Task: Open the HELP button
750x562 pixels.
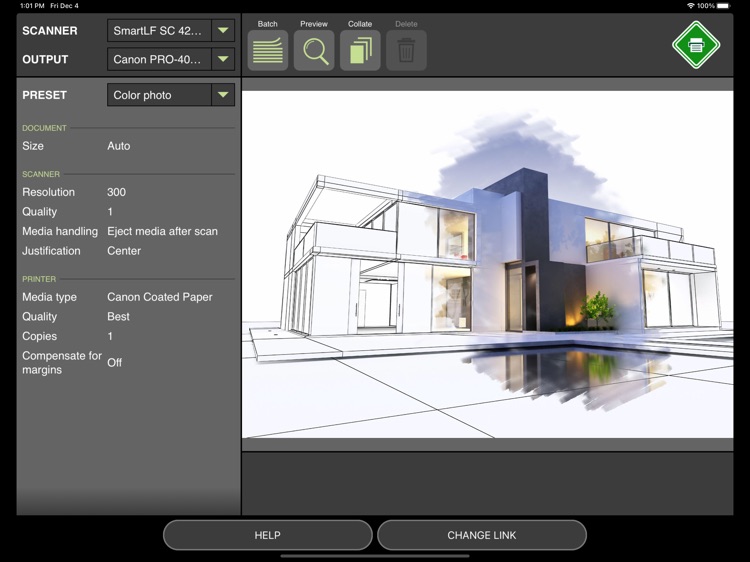Action: [267, 535]
